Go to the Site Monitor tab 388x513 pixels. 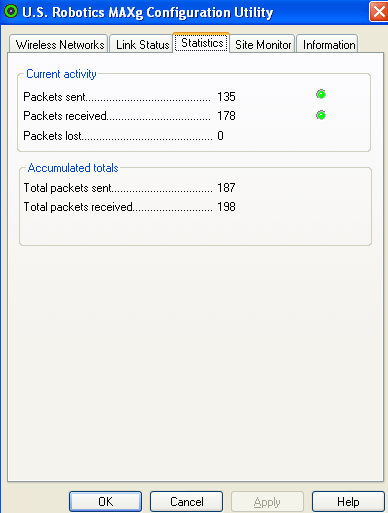pyautogui.click(x=263, y=44)
